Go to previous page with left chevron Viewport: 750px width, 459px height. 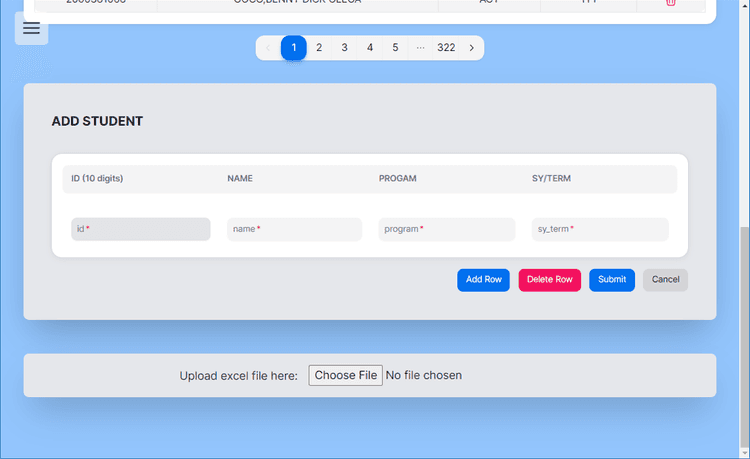pyautogui.click(x=268, y=48)
